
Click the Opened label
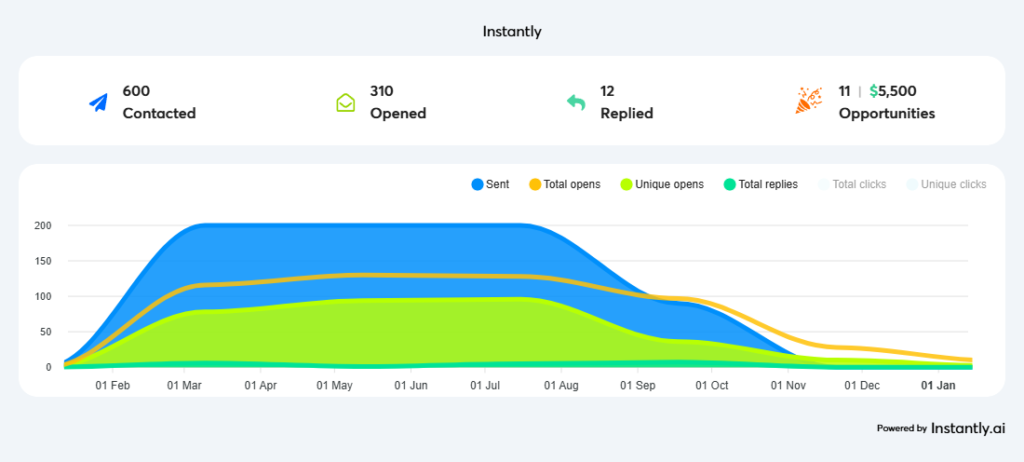click(398, 113)
